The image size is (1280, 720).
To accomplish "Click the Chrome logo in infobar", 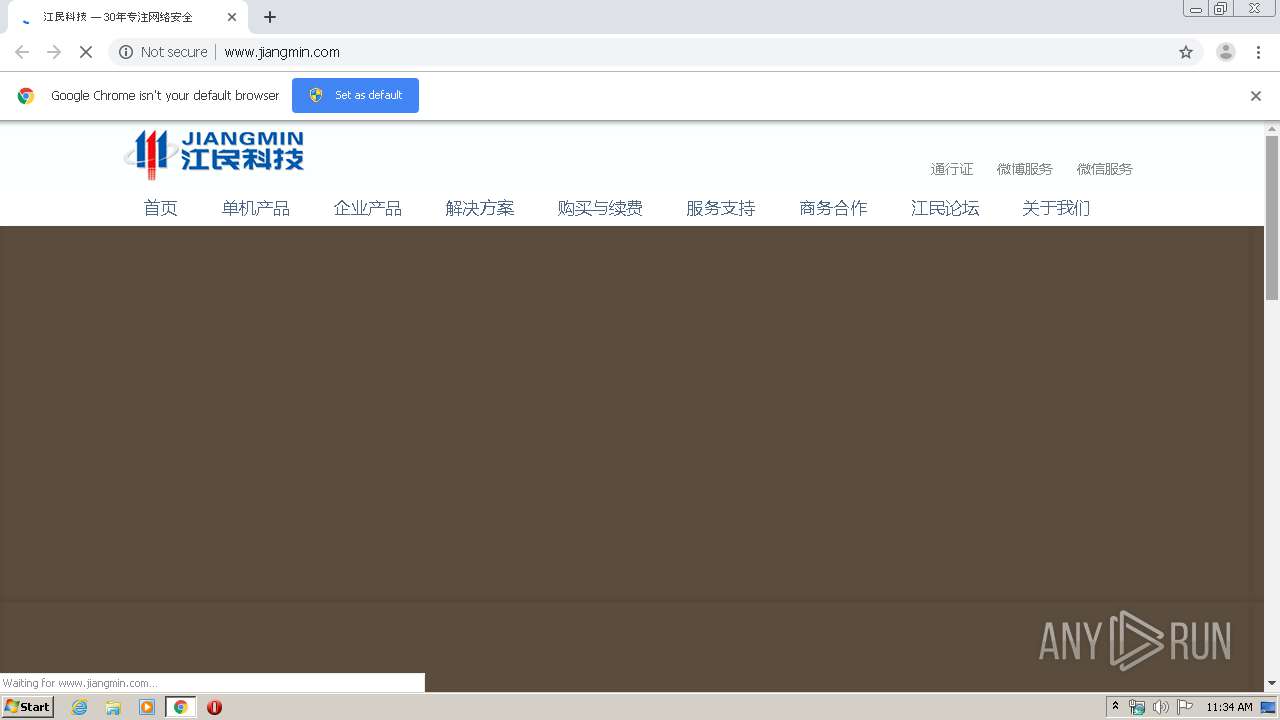I will [x=26, y=96].
